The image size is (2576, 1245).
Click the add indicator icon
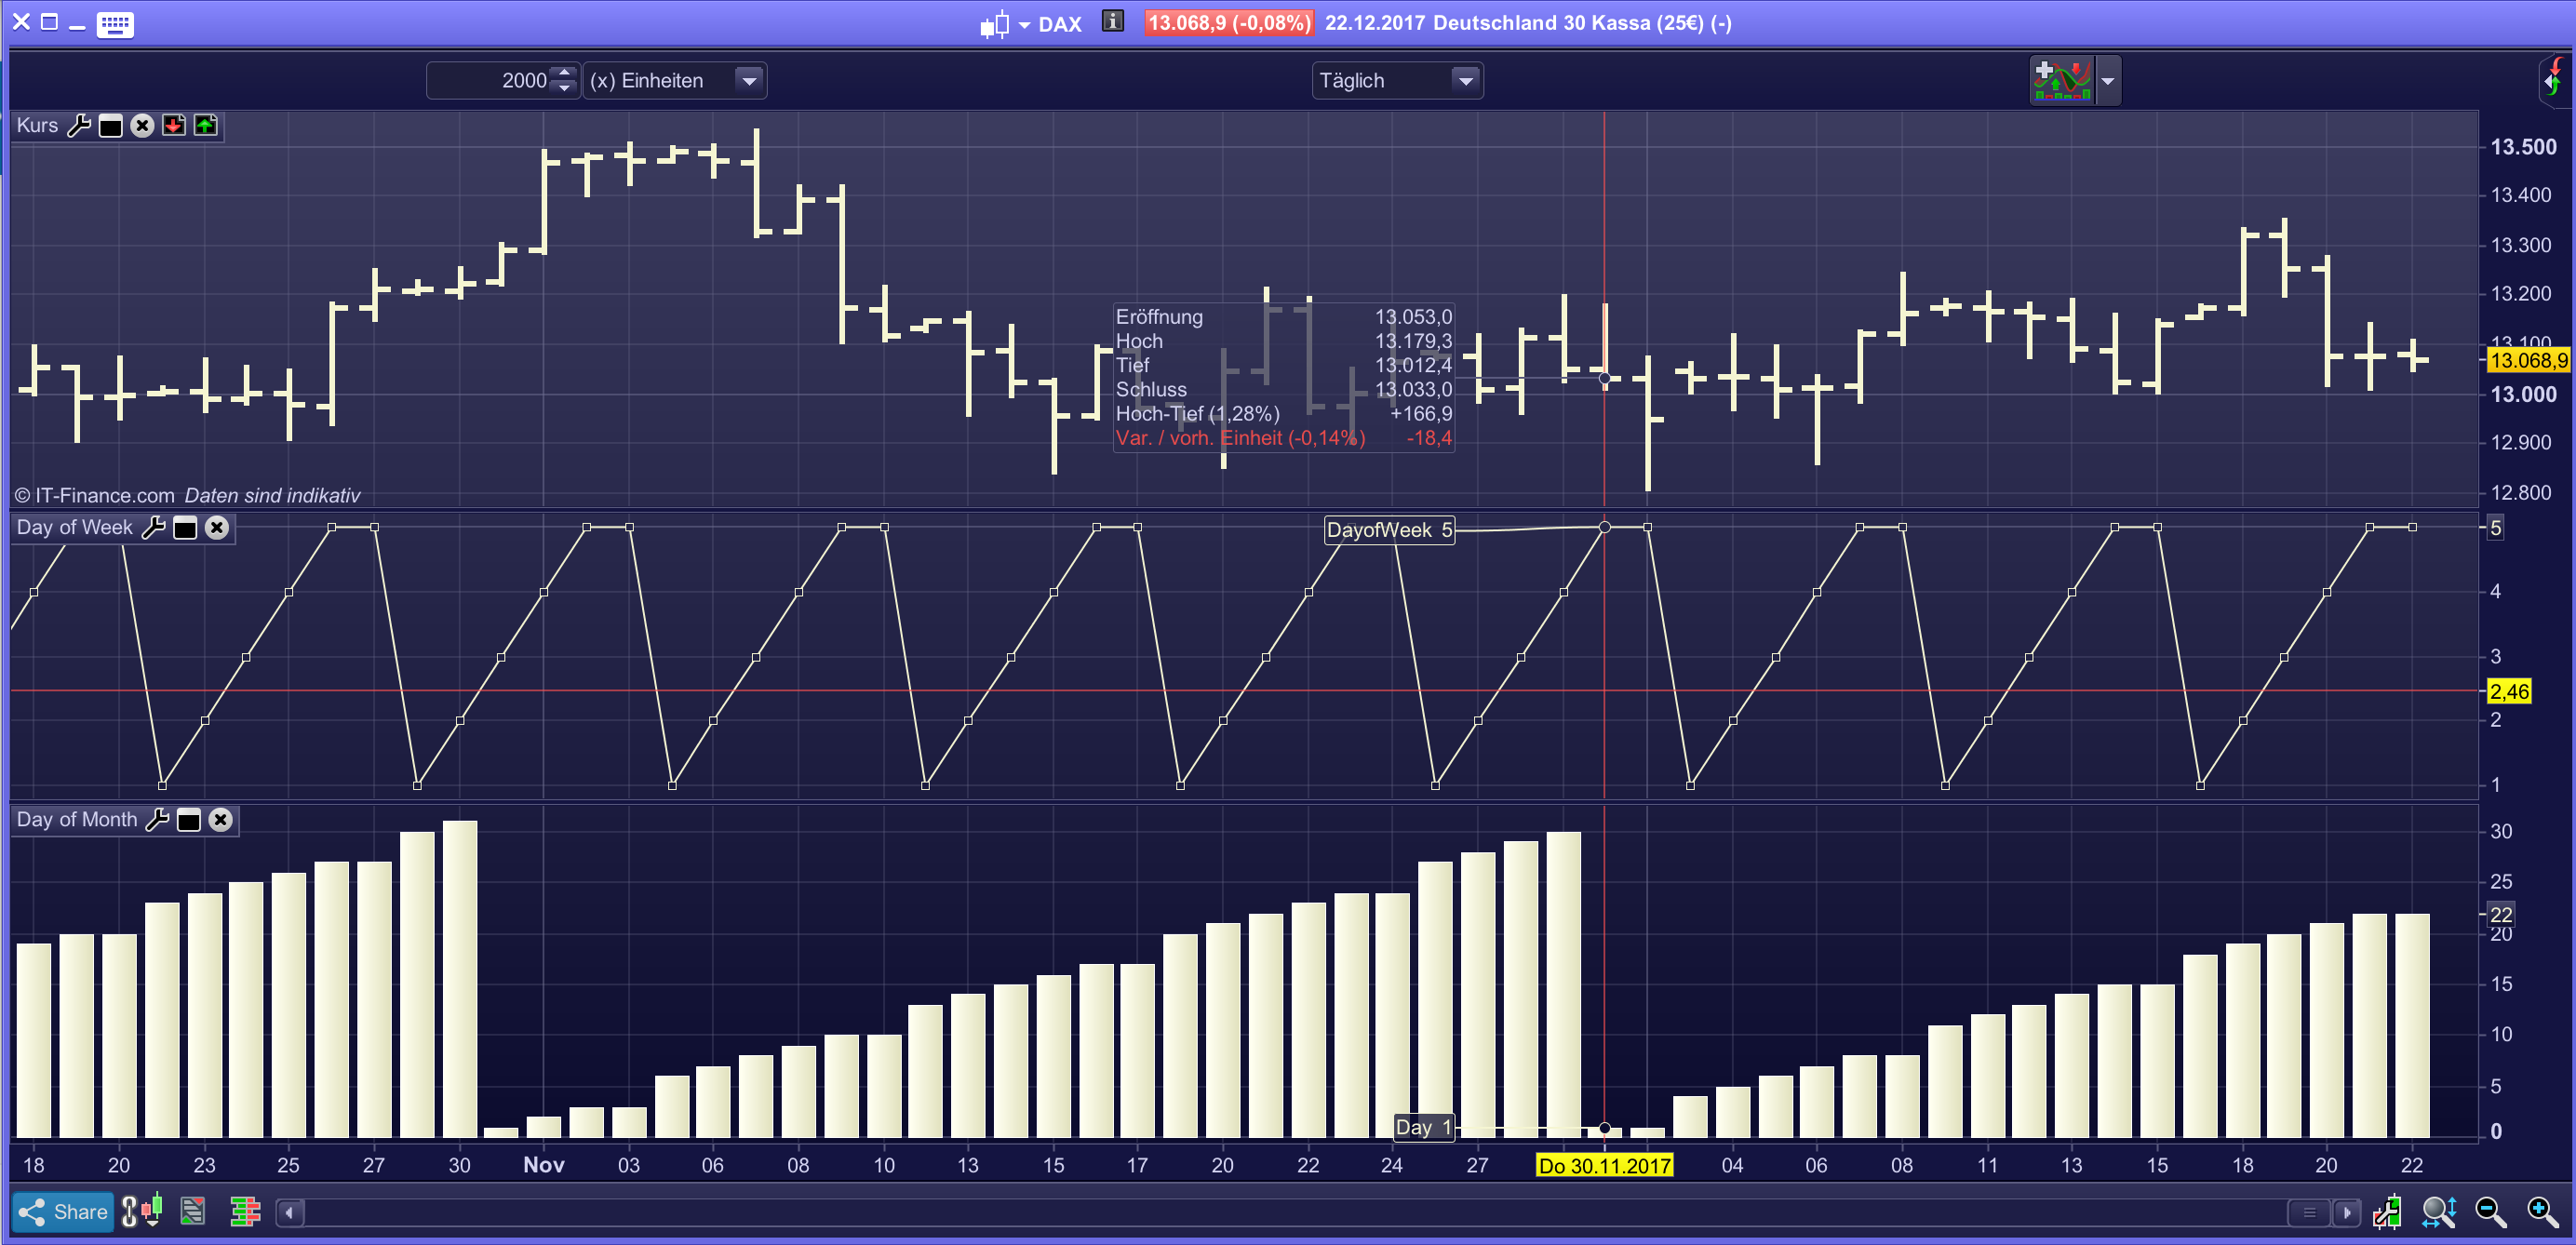click(x=2062, y=80)
